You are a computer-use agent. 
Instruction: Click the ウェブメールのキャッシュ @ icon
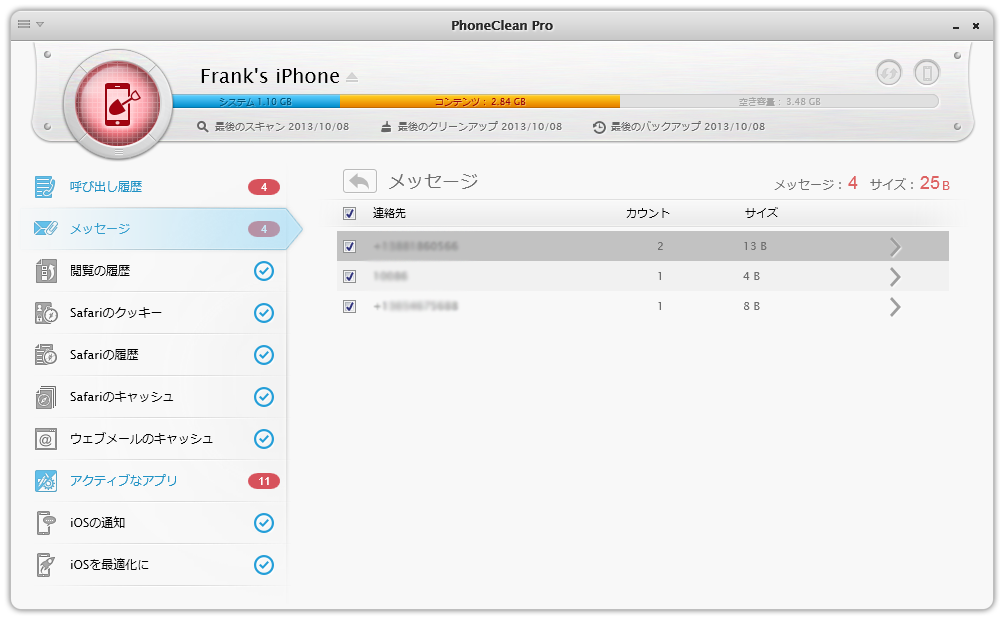click(45, 439)
